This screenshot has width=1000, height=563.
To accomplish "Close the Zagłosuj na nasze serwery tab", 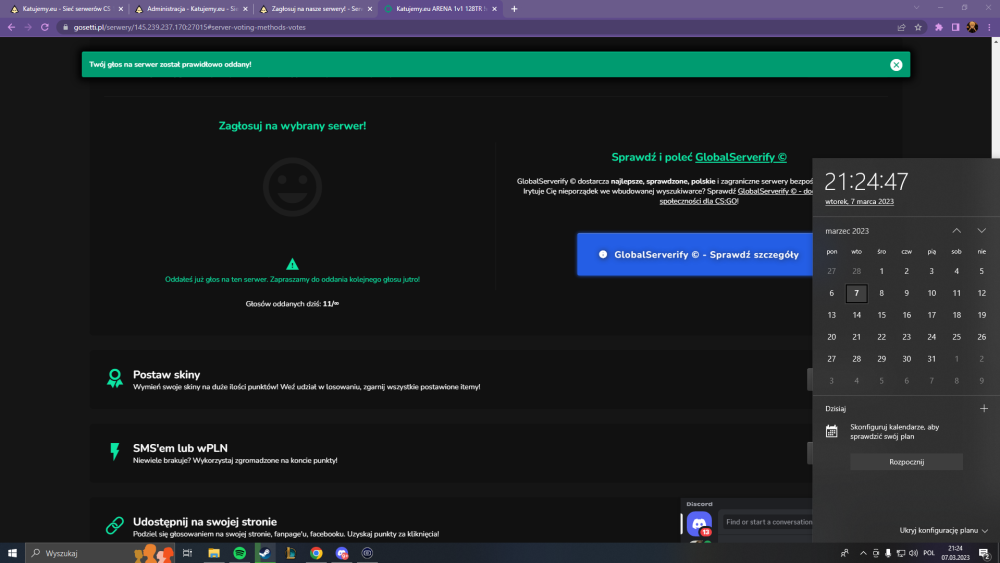I will pyautogui.click(x=370, y=9).
